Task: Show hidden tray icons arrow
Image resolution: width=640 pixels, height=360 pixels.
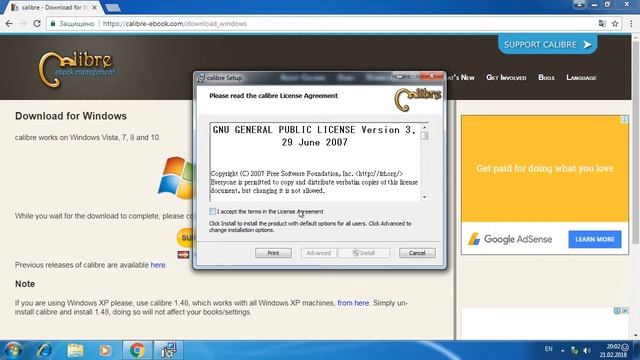Action: 562,350
